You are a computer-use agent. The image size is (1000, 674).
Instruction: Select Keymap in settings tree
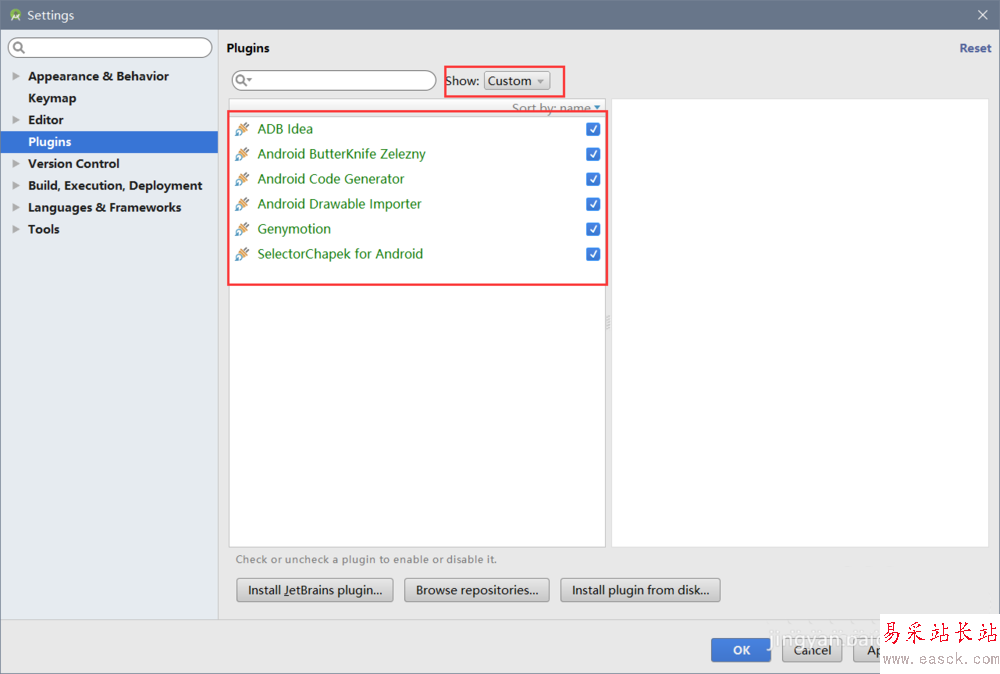coord(52,98)
